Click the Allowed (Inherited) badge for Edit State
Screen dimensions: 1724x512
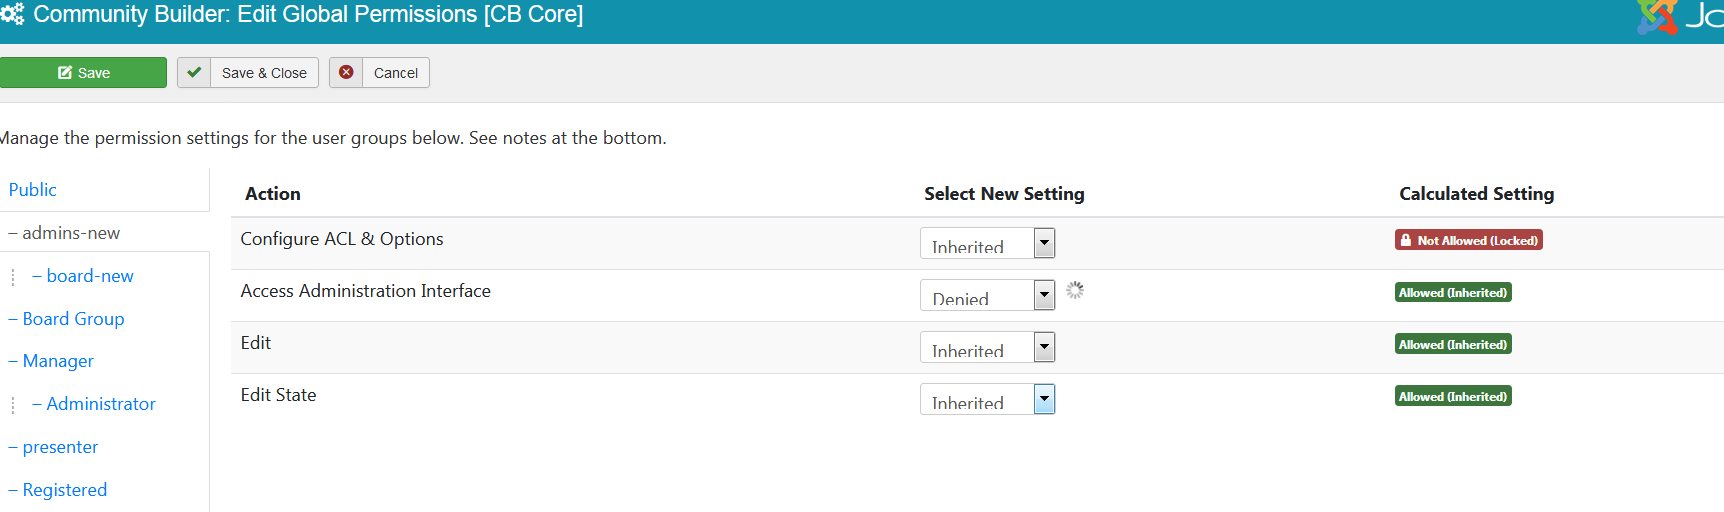[x=1453, y=396]
